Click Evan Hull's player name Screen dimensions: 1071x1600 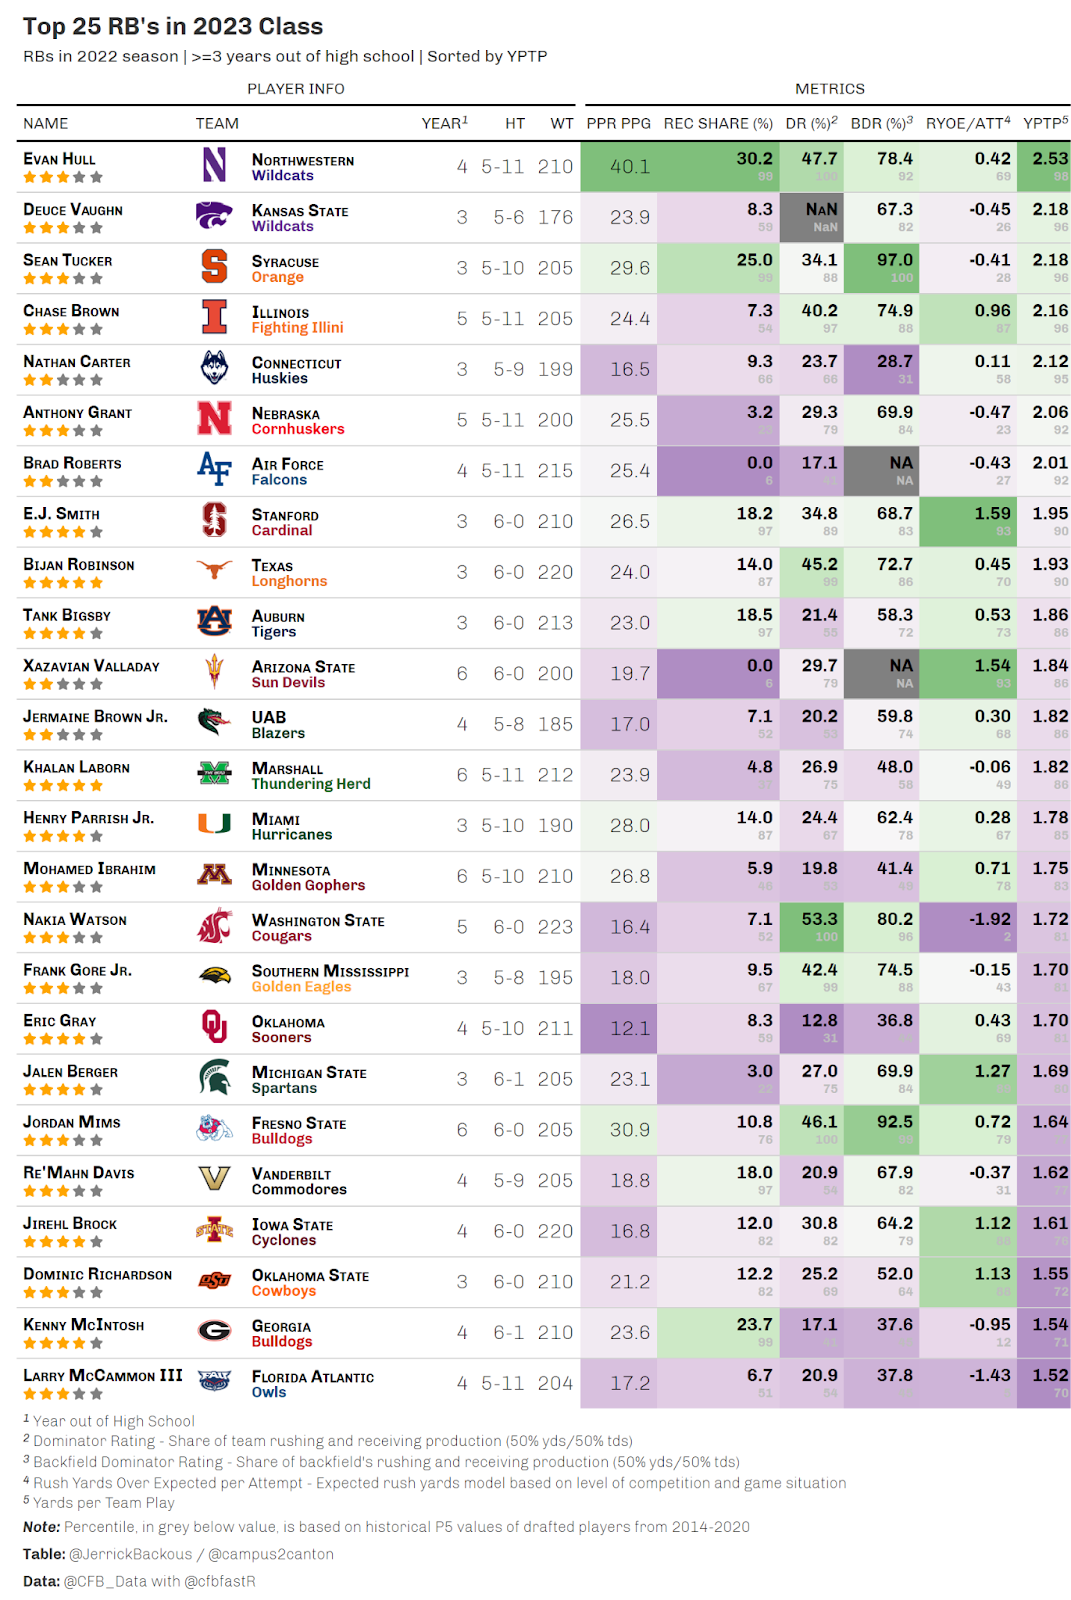(x=60, y=159)
